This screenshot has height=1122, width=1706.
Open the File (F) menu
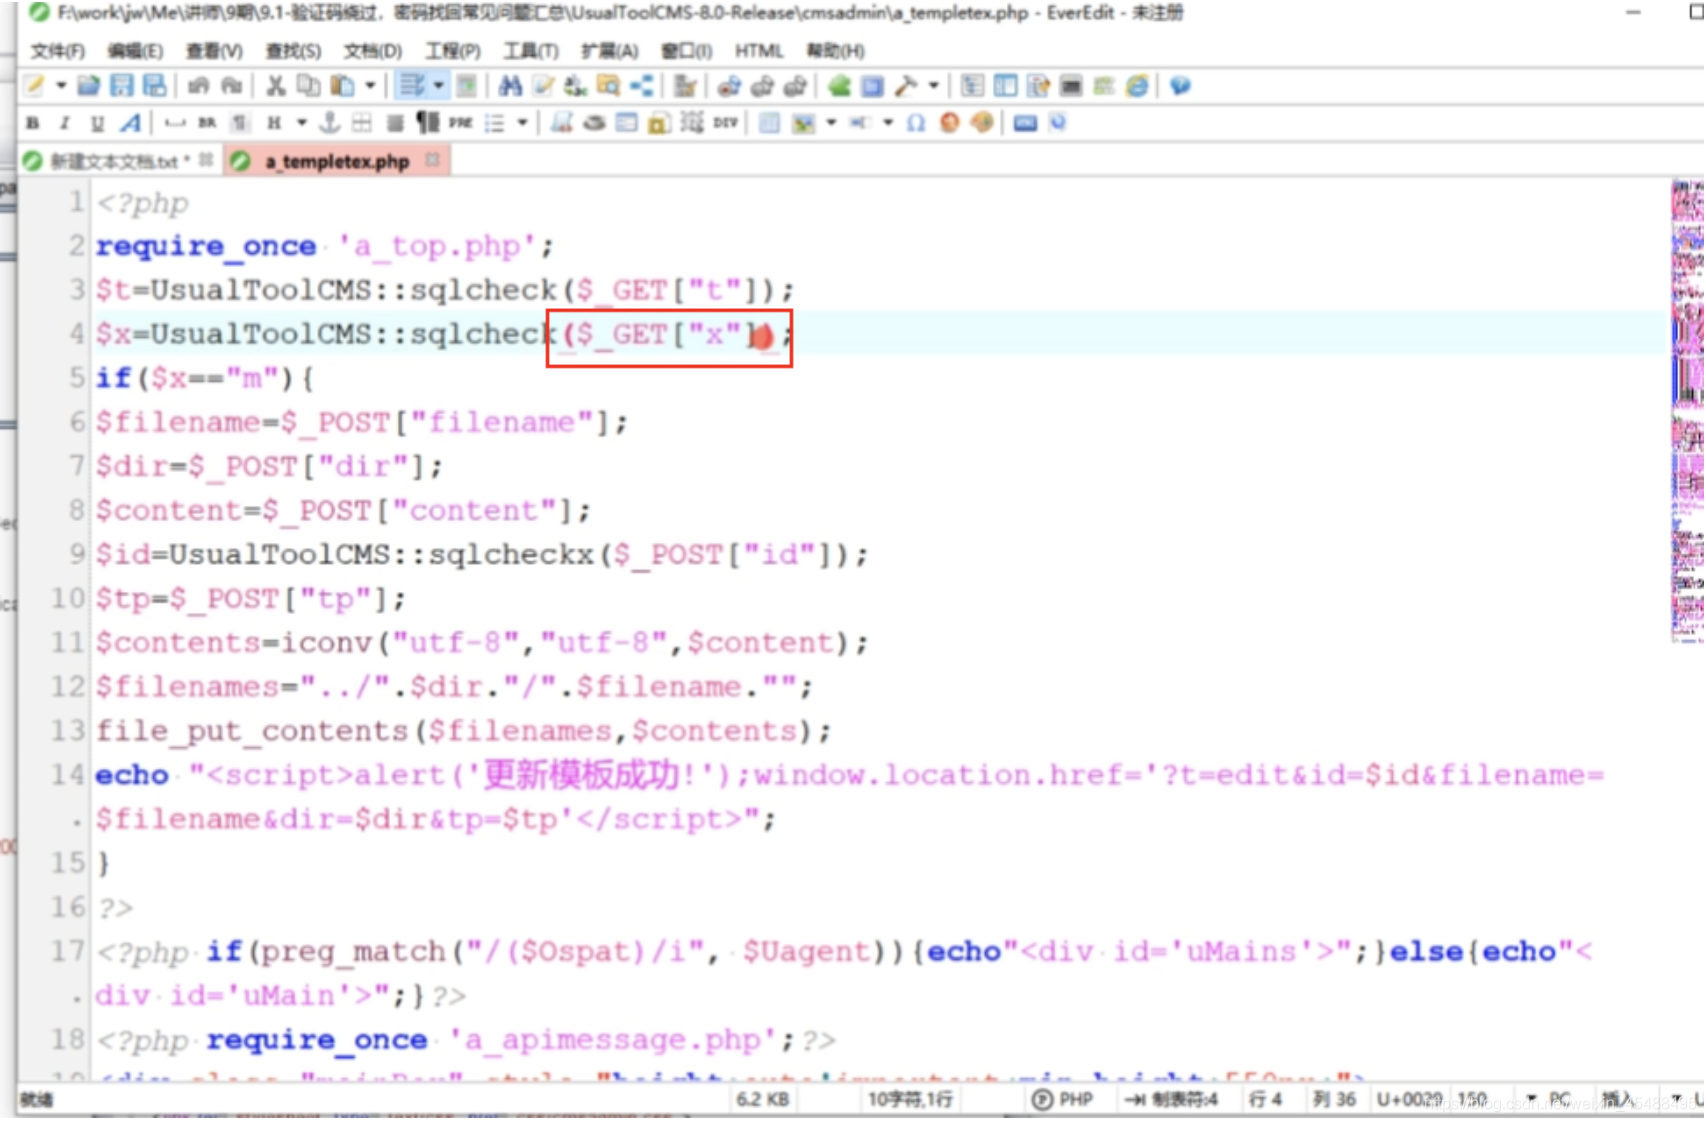57,50
